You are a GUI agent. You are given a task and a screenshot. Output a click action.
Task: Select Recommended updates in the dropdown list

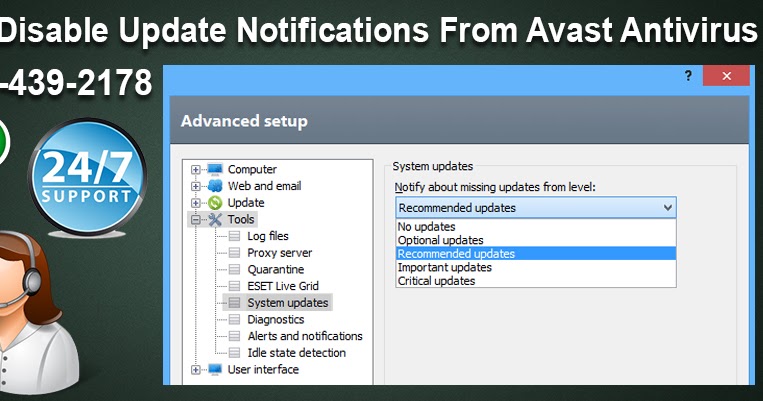point(536,254)
